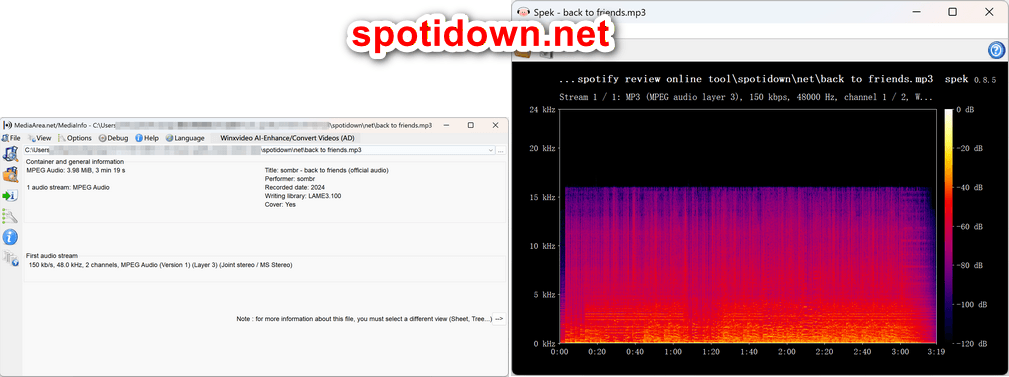Click '1 audio stream: MPEG Audio' text
The height and width of the screenshot is (377, 1009).
[x=68, y=187]
